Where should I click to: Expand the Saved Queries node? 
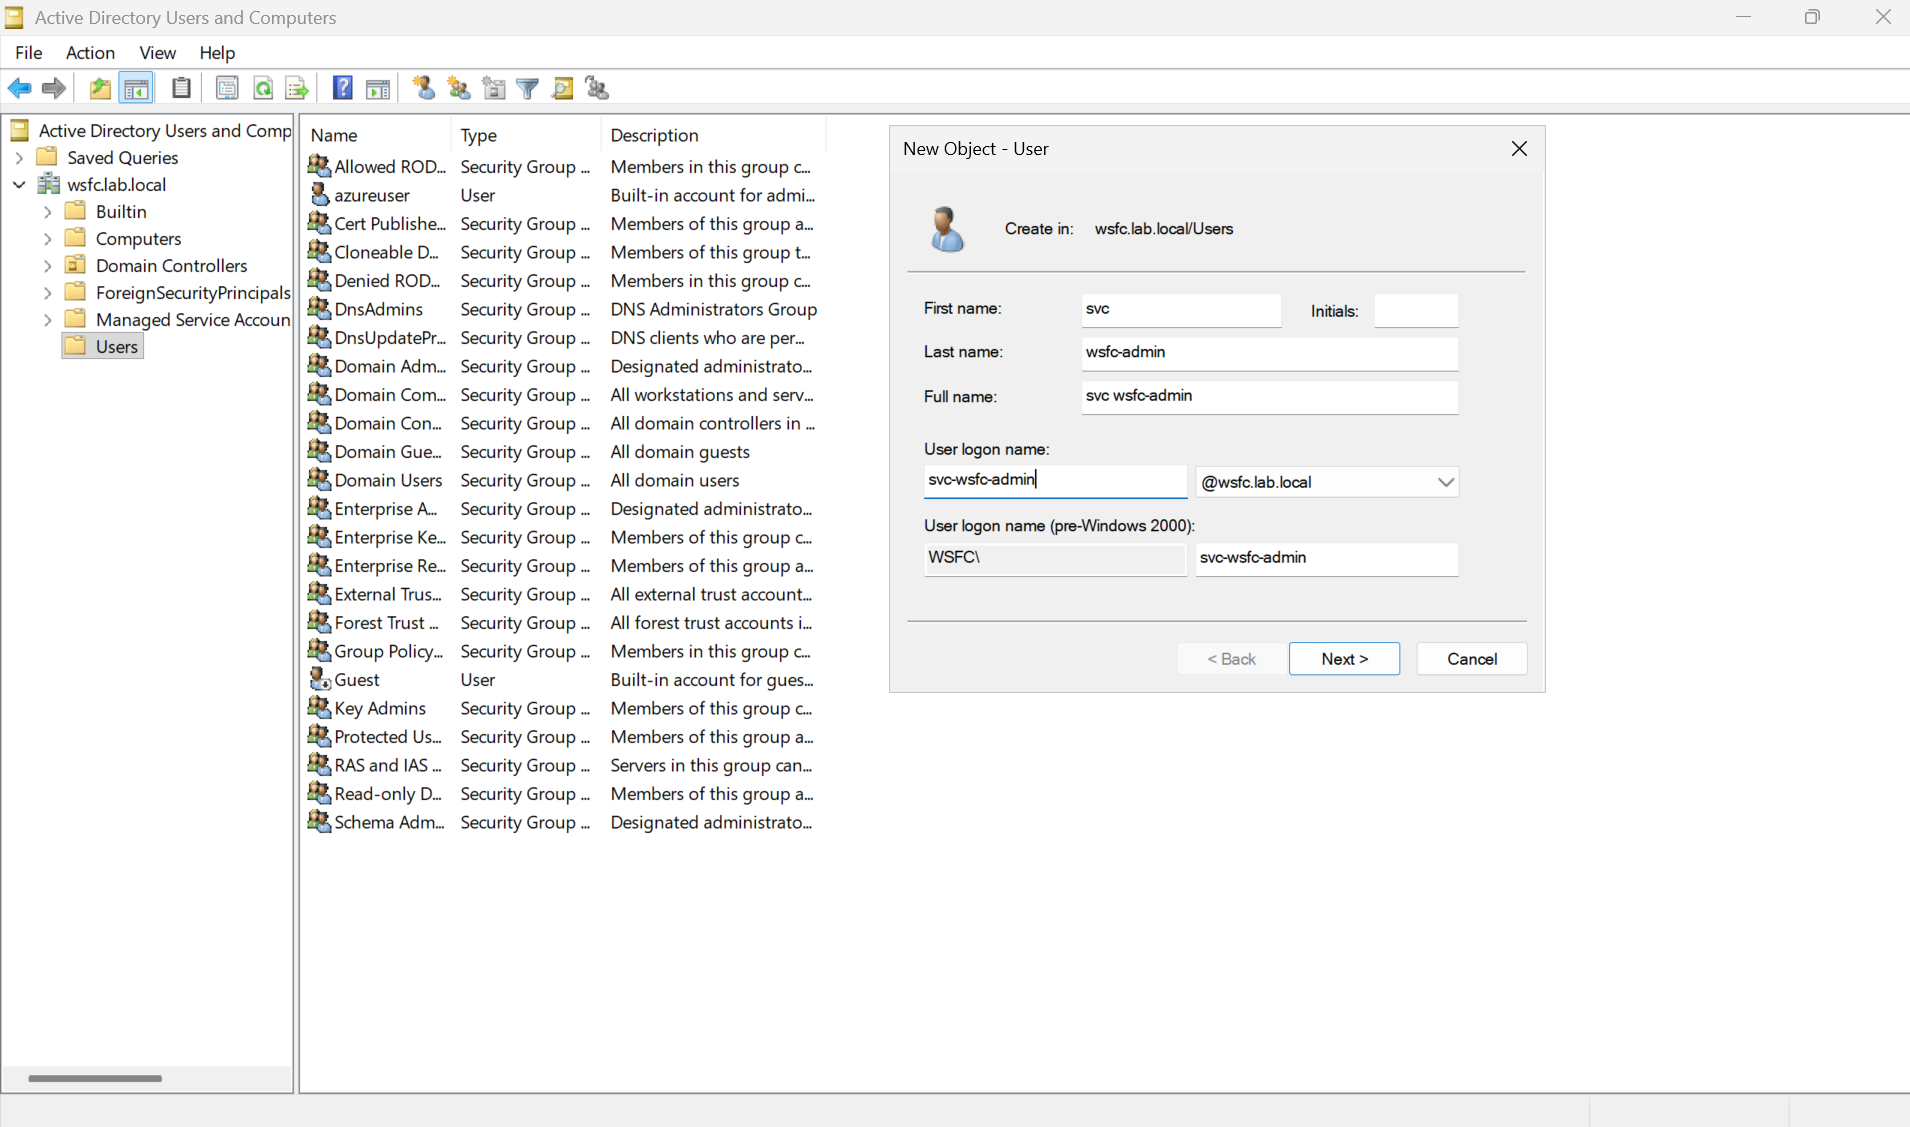coord(19,158)
